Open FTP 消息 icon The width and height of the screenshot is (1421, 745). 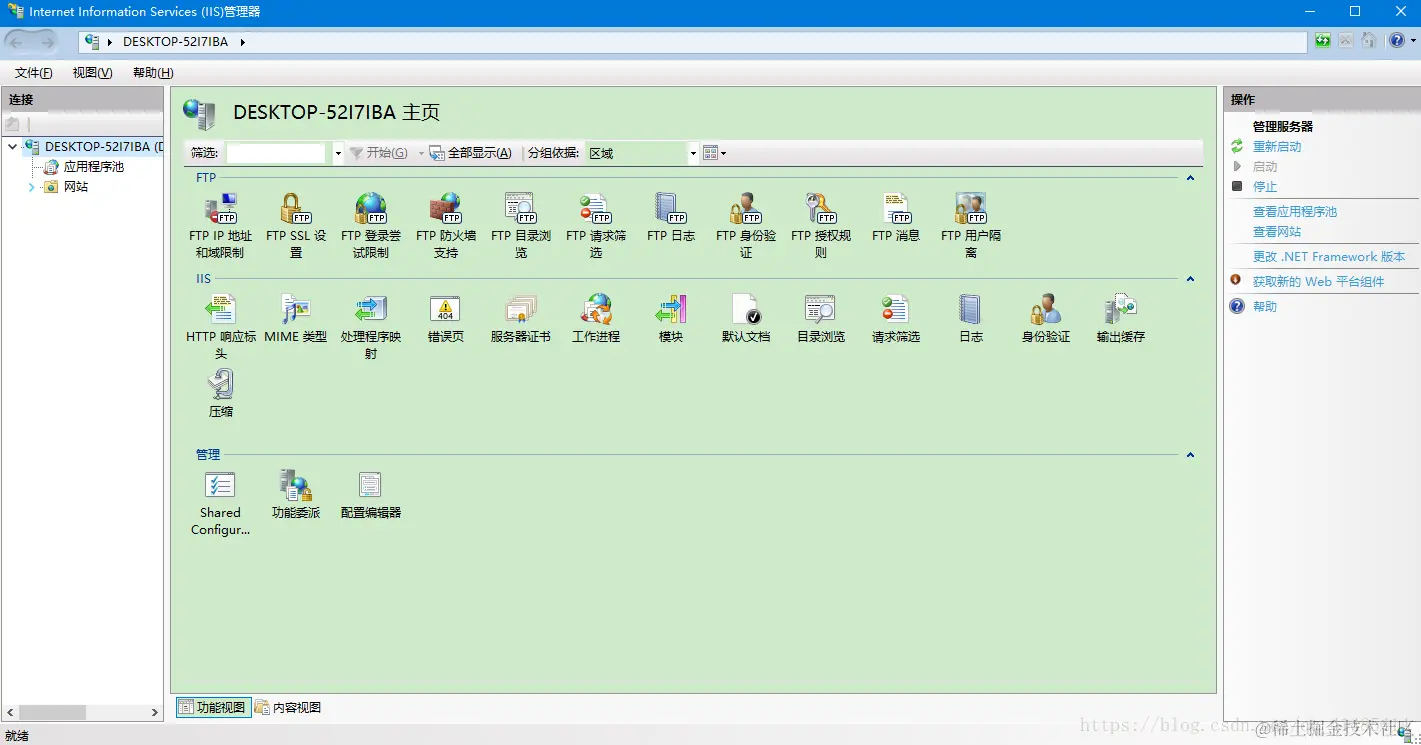[x=896, y=218]
